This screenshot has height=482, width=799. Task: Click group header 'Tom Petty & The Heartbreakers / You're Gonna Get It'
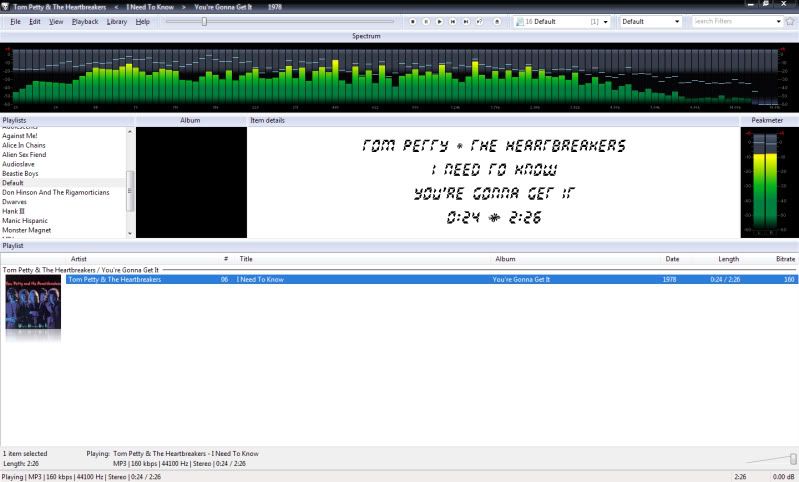81,270
